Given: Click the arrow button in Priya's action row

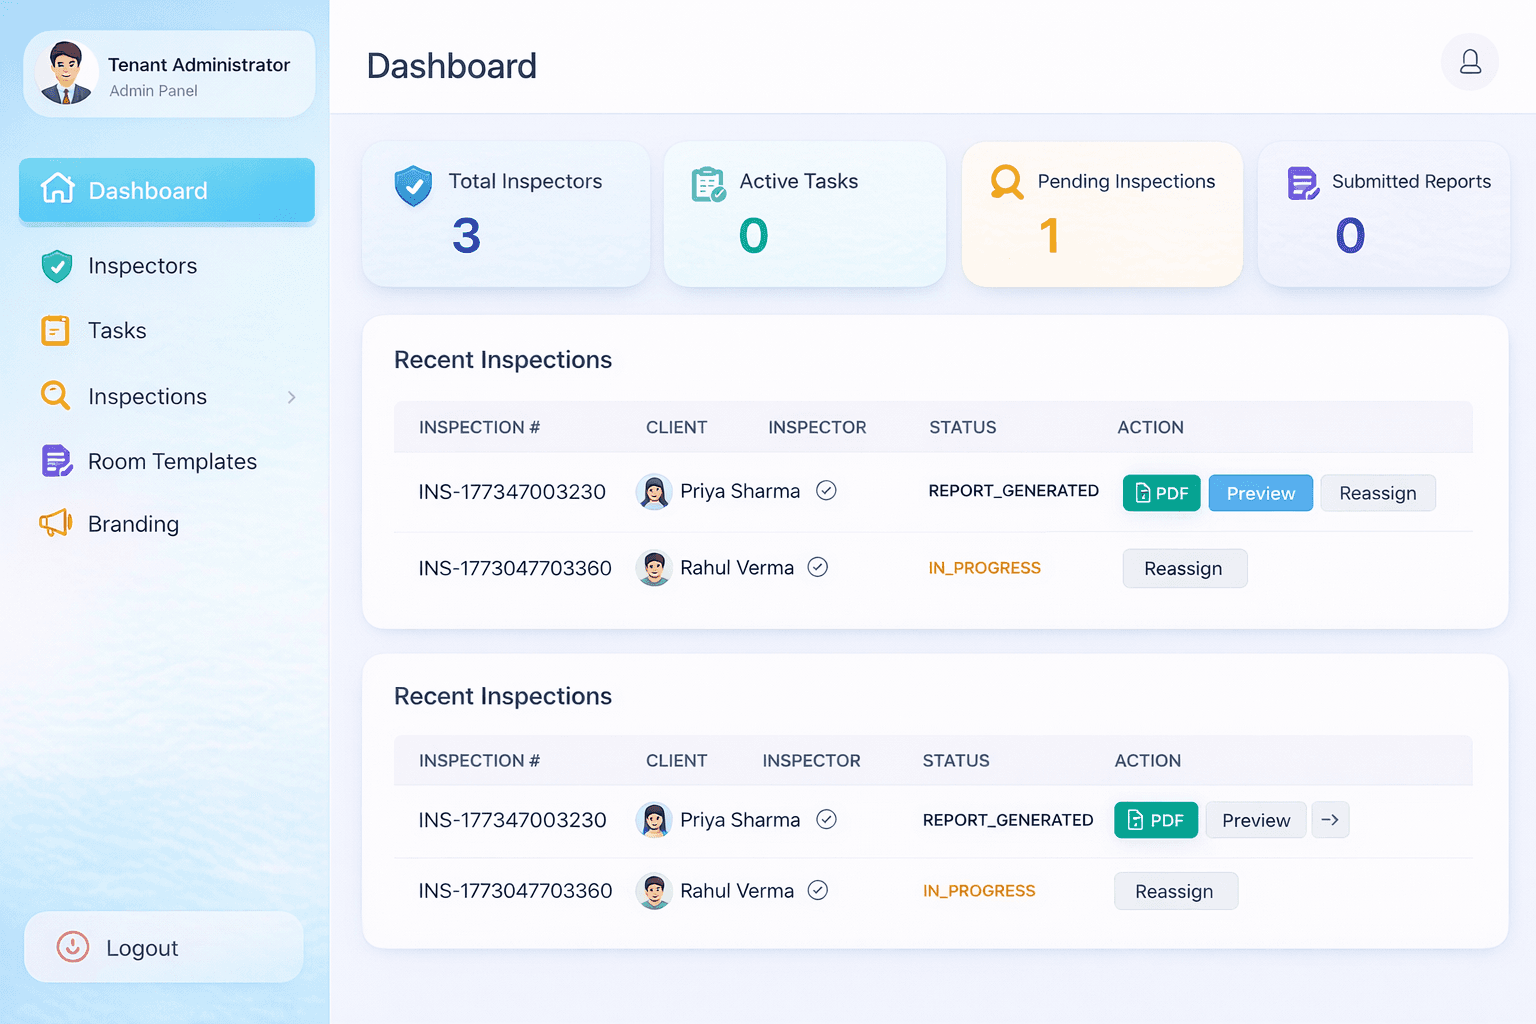Looking at the screenshot, I should [x=1330, y=820].
